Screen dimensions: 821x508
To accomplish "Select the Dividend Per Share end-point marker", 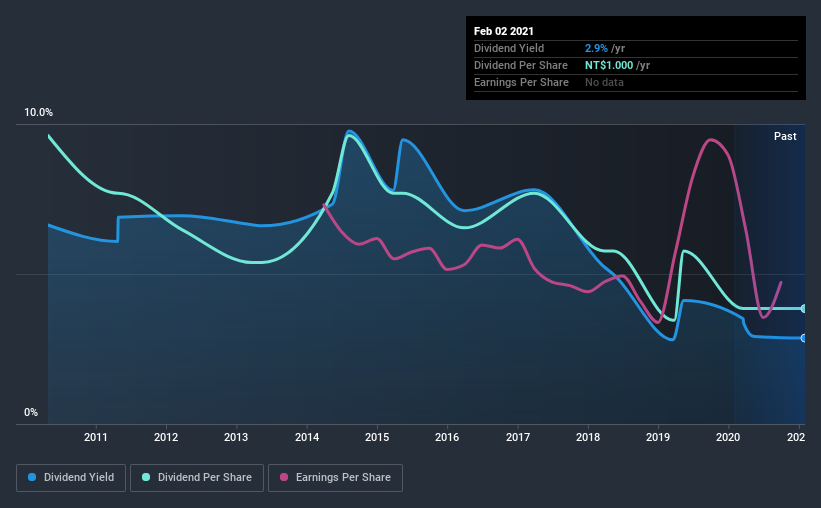I will 803,309.
